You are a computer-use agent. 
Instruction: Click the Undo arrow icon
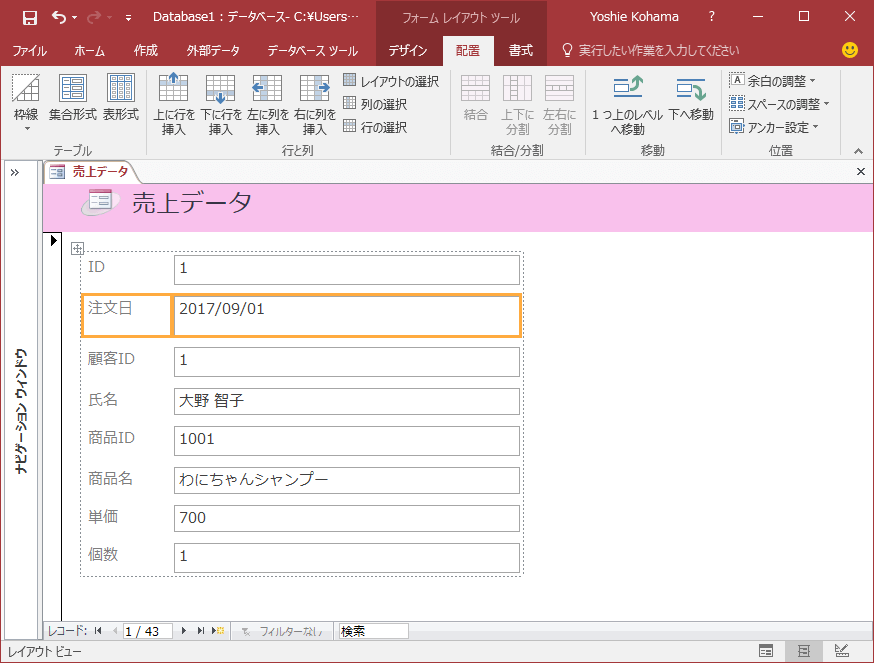(x=59, y=17)
